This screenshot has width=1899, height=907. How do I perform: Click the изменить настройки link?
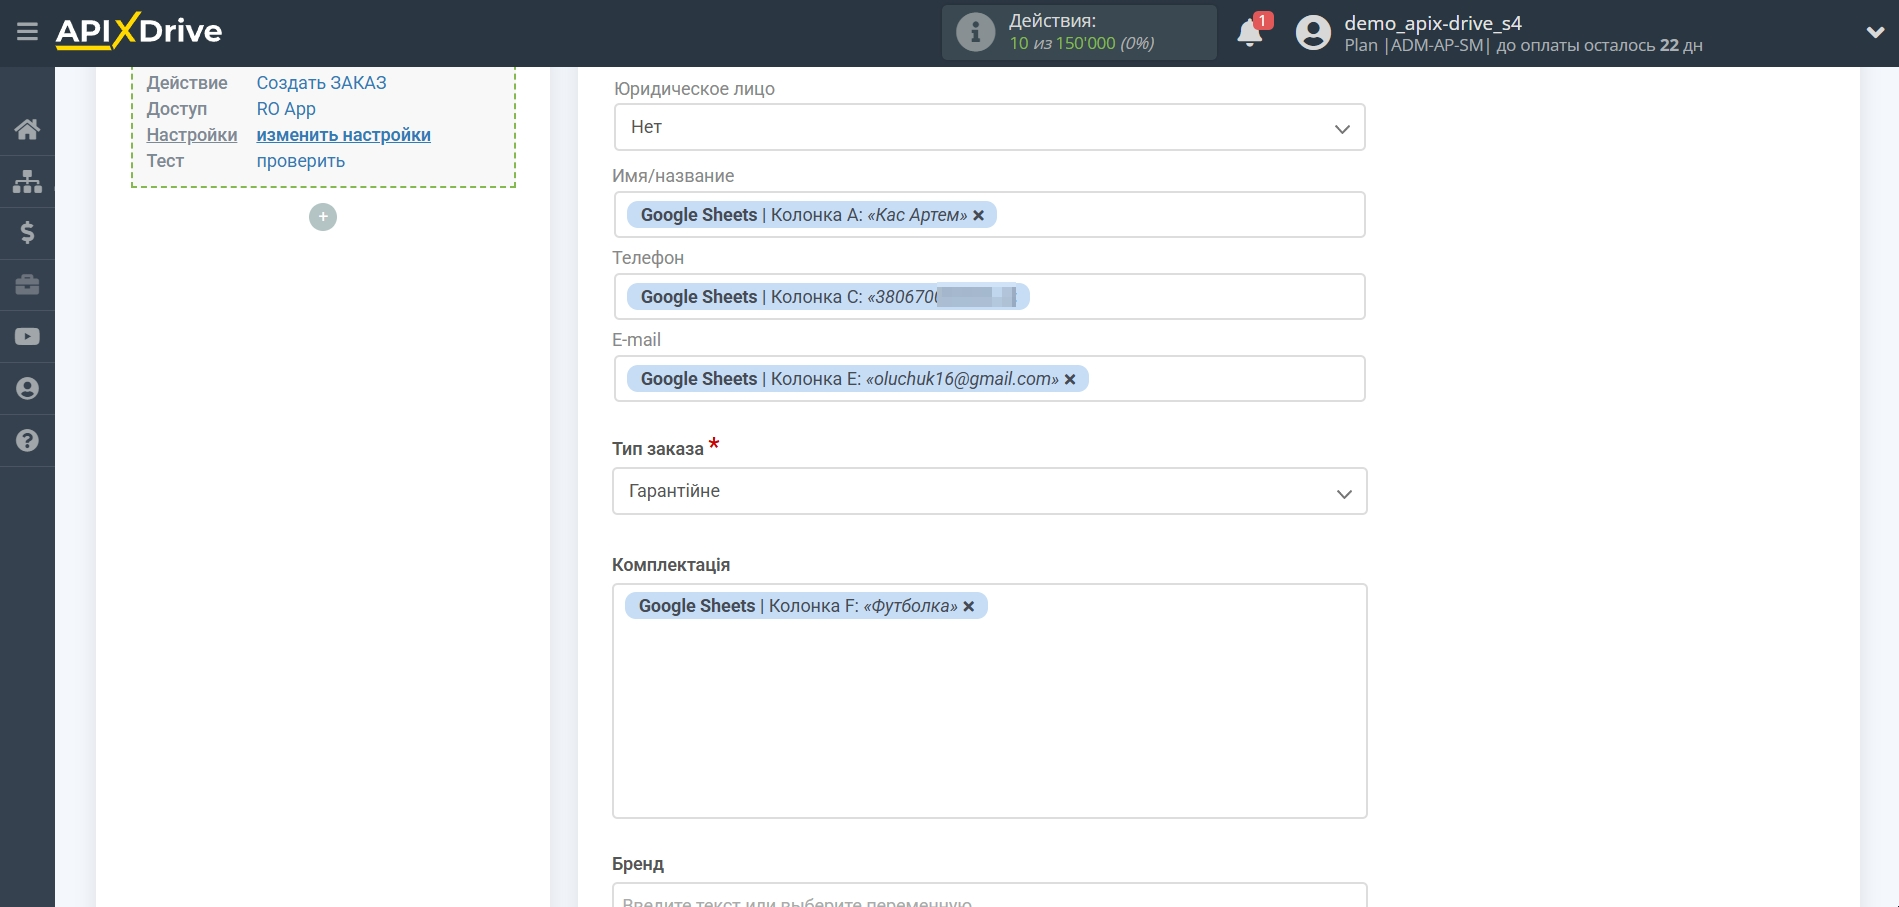coord(343,135)
